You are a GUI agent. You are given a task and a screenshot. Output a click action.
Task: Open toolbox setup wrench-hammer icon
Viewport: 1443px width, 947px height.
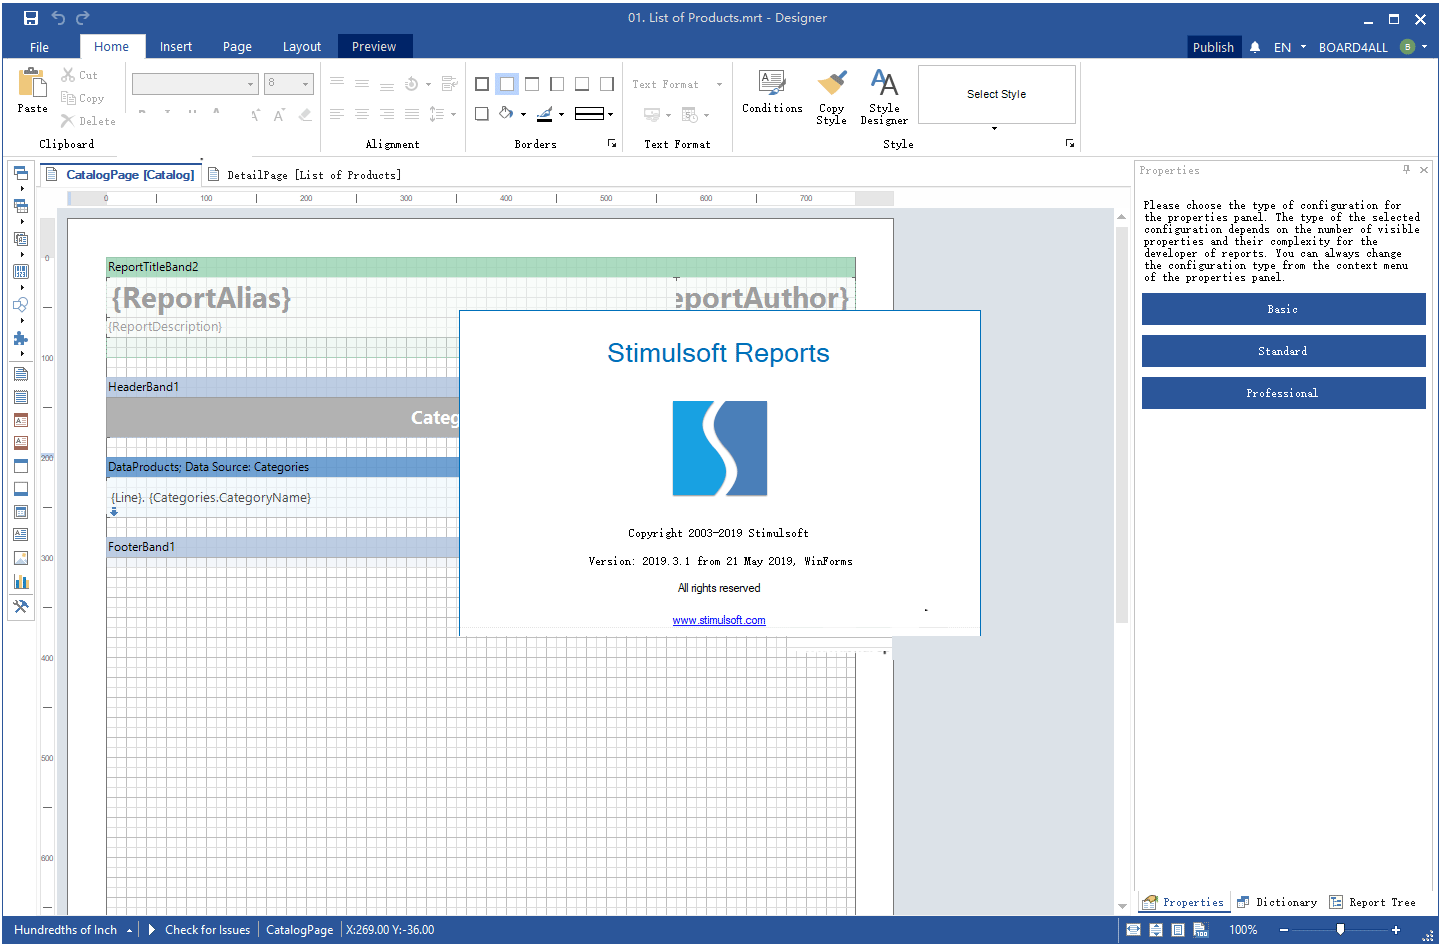(21, 606)
